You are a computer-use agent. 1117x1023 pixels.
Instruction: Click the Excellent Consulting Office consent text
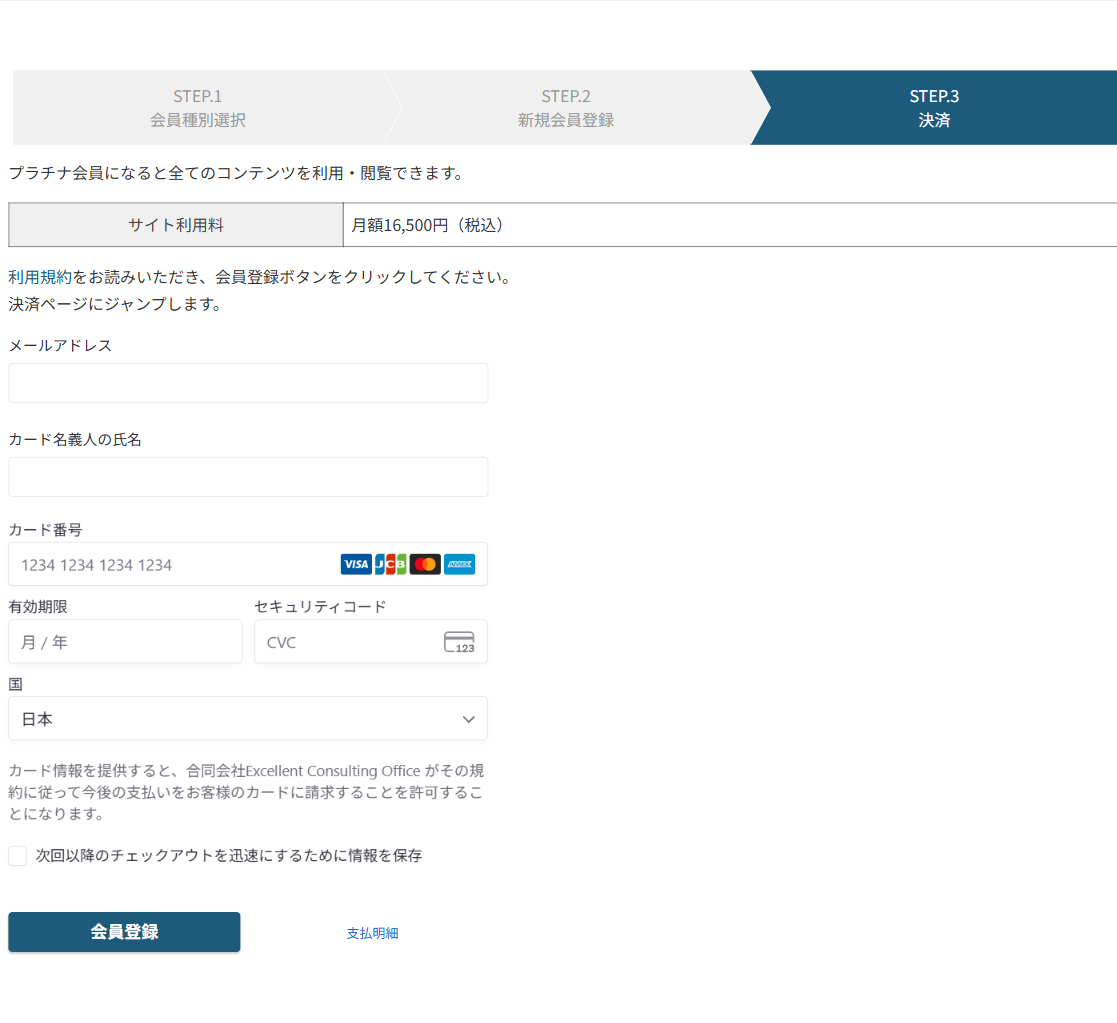[x=246, y=791]
